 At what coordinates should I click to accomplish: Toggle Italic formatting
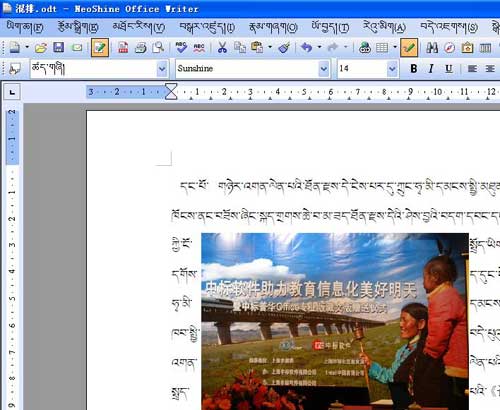tap(431, 69)
